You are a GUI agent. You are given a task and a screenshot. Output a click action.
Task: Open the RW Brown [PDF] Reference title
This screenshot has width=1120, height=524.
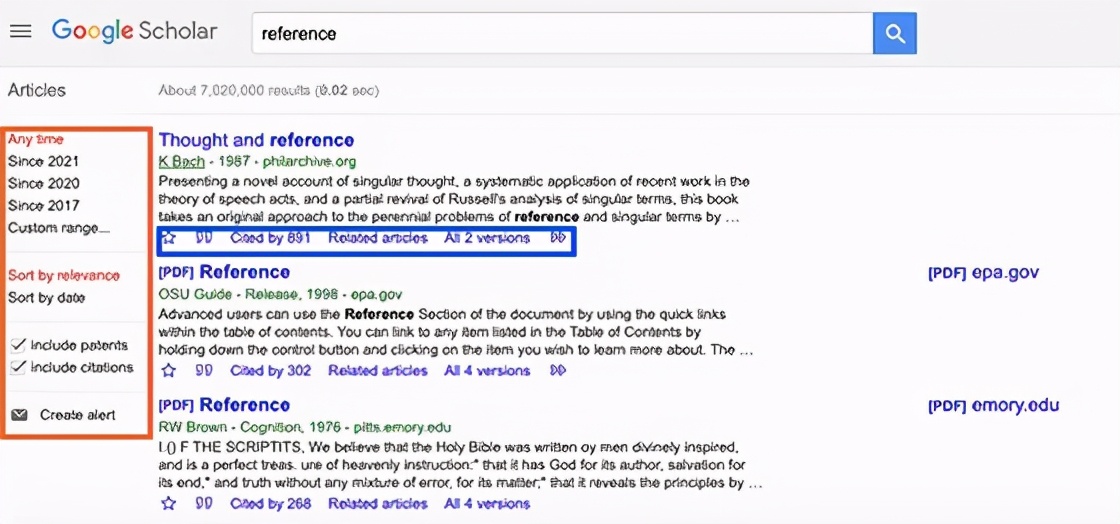pos(224,405)
